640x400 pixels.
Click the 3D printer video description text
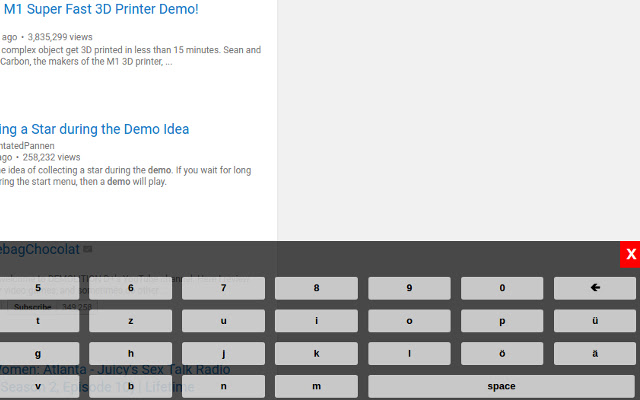tap(131, 56)
